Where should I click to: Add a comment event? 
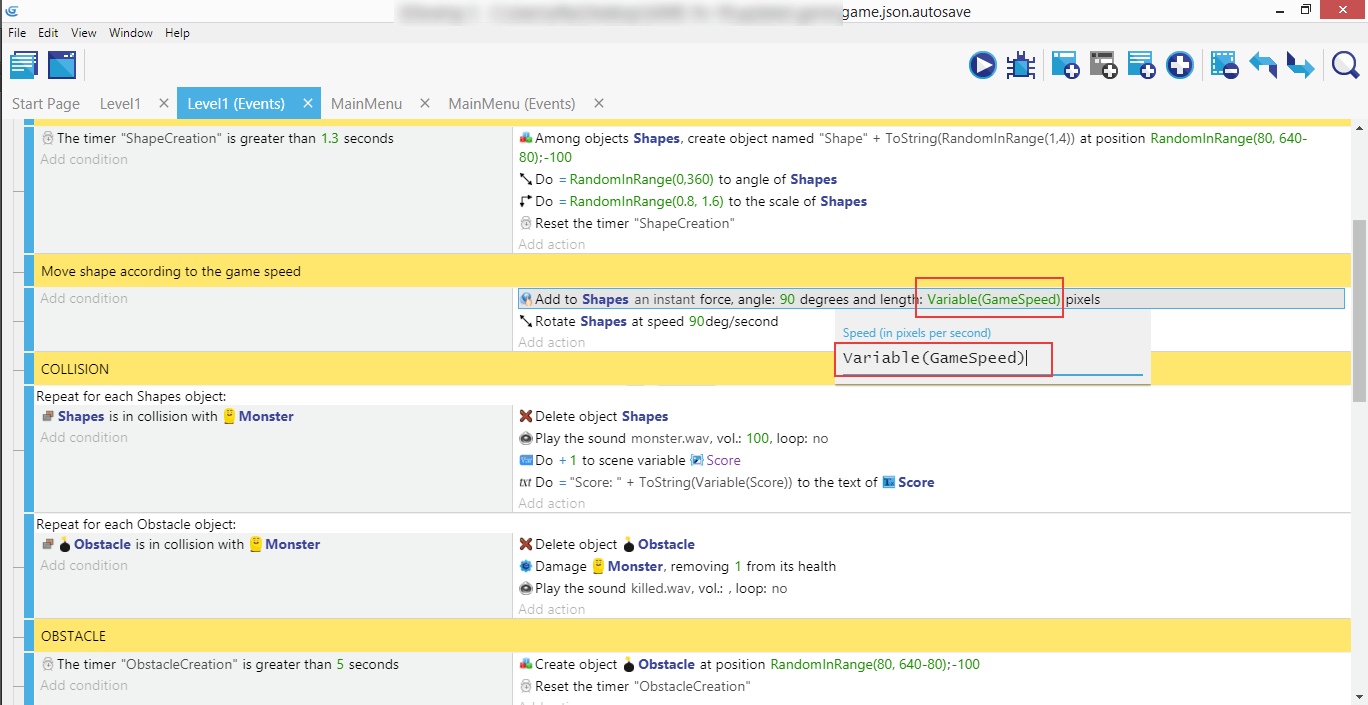pyautogui.click(x=1141, y=66)
